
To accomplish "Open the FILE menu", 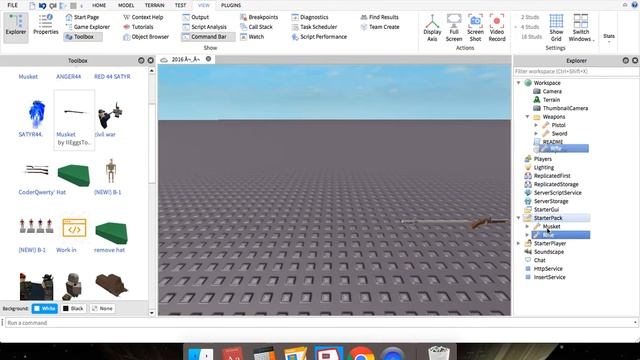I will click(13, 5).
